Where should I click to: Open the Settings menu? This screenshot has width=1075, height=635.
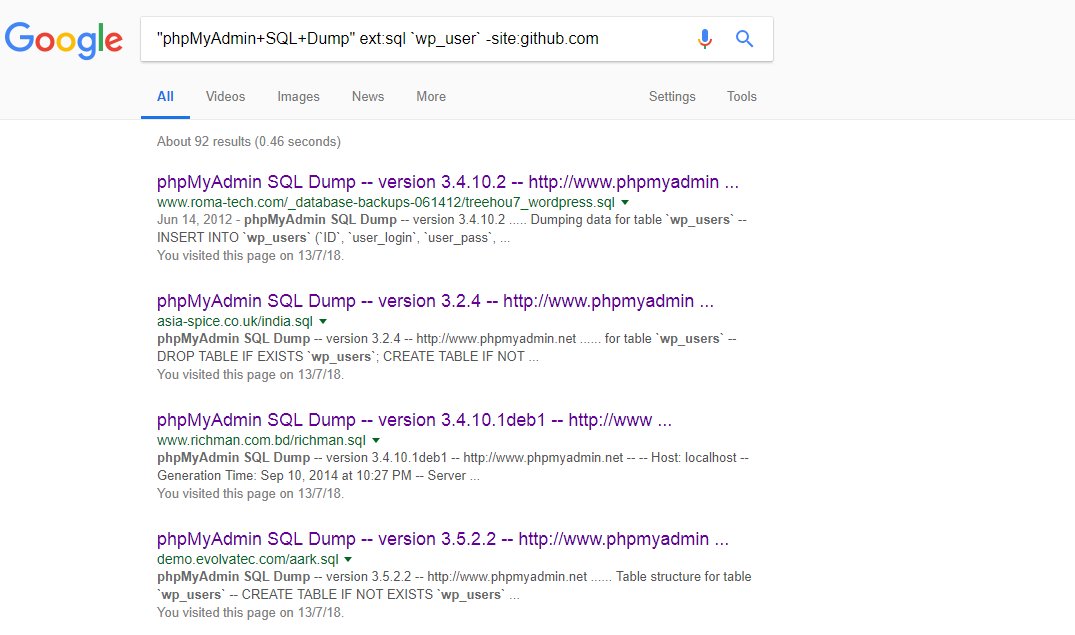click(672, 97)
